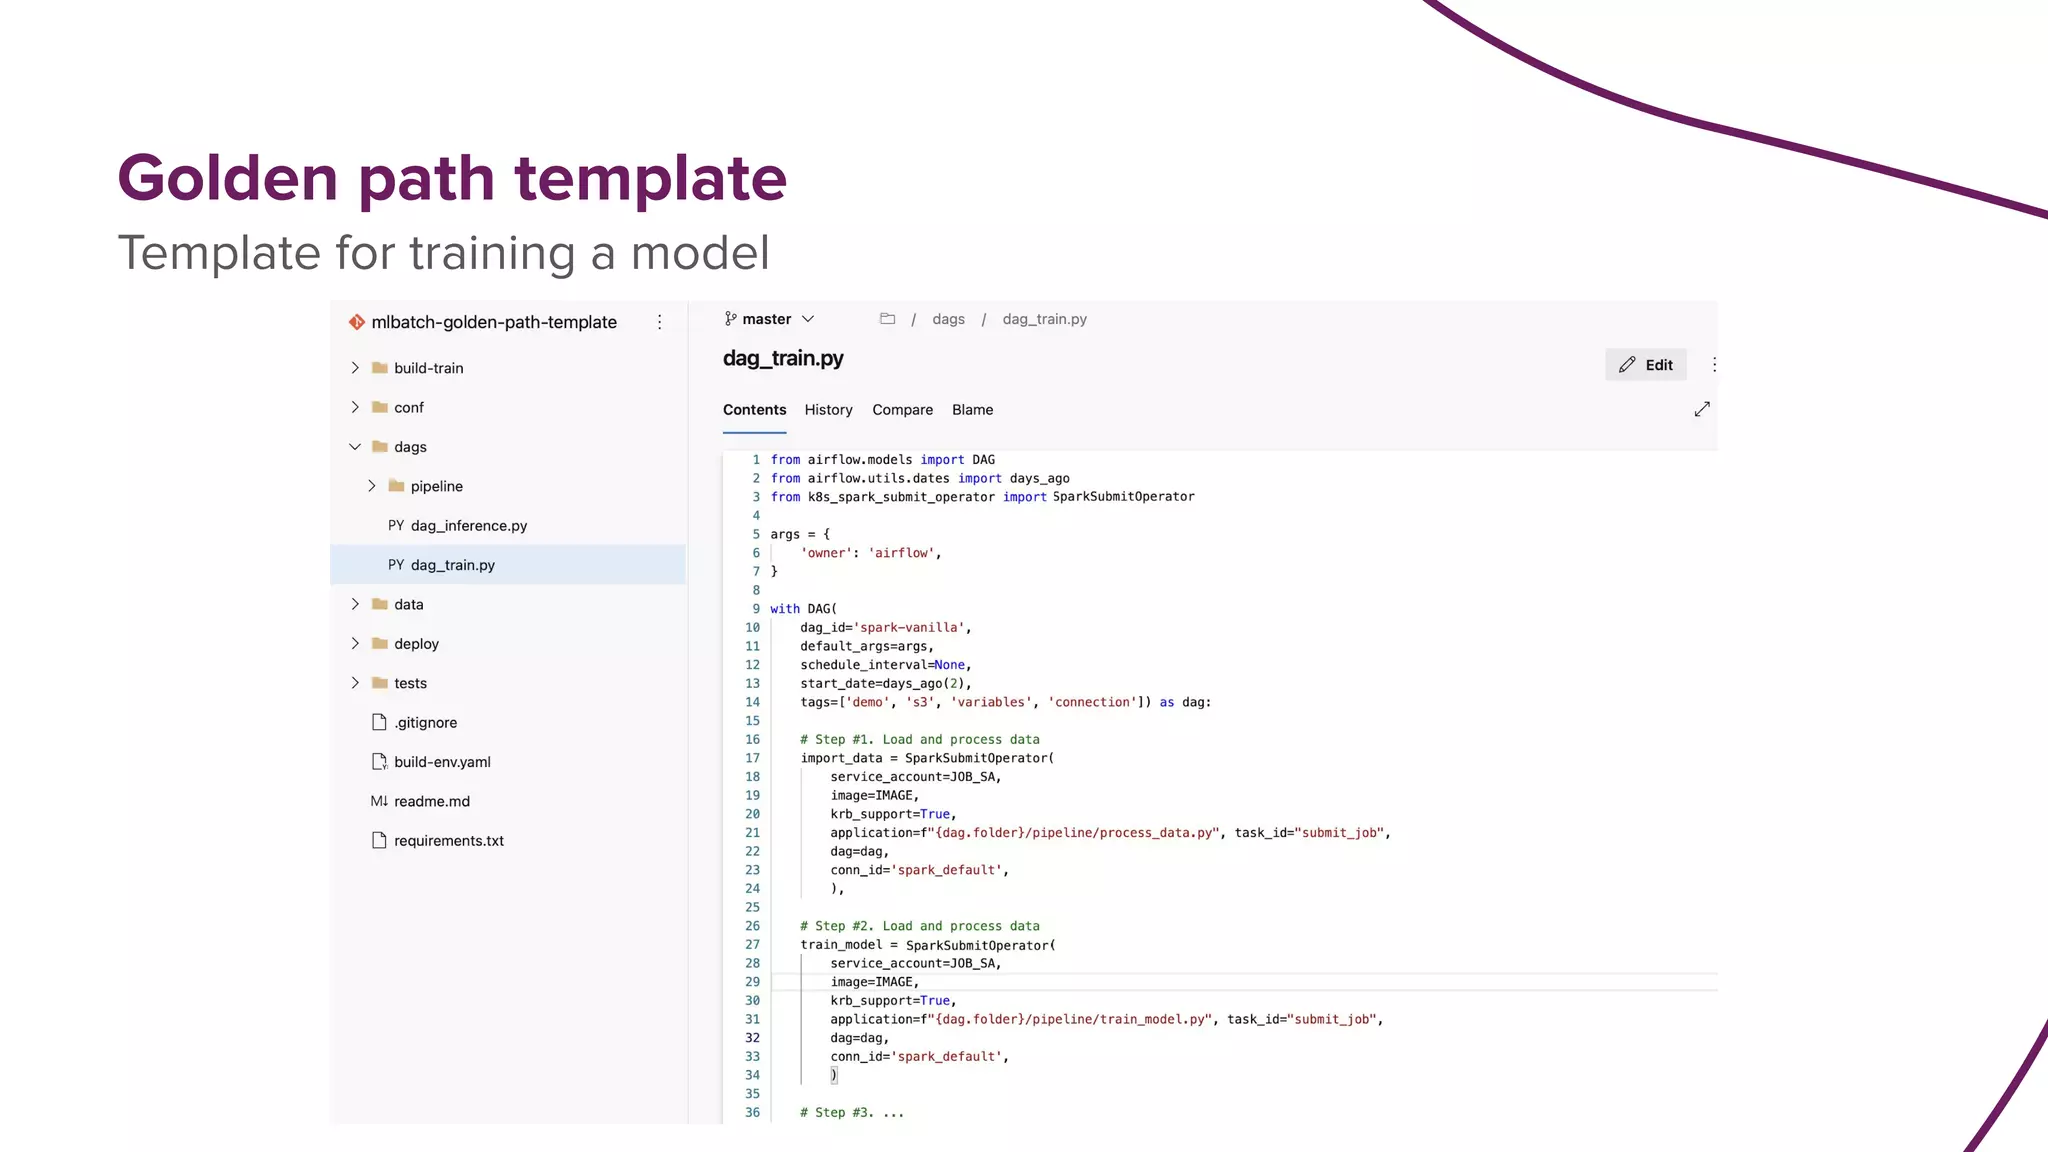Expand the data folder chevron
Image resolution: width=2048 pixels, height=1152 pixels.
tap(355, 604)
